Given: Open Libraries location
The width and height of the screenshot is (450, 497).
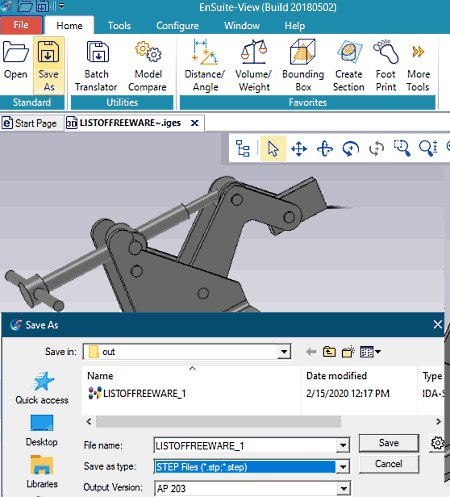Looking at the screenshot, I should pyautogui.click(x=42, y=472).
